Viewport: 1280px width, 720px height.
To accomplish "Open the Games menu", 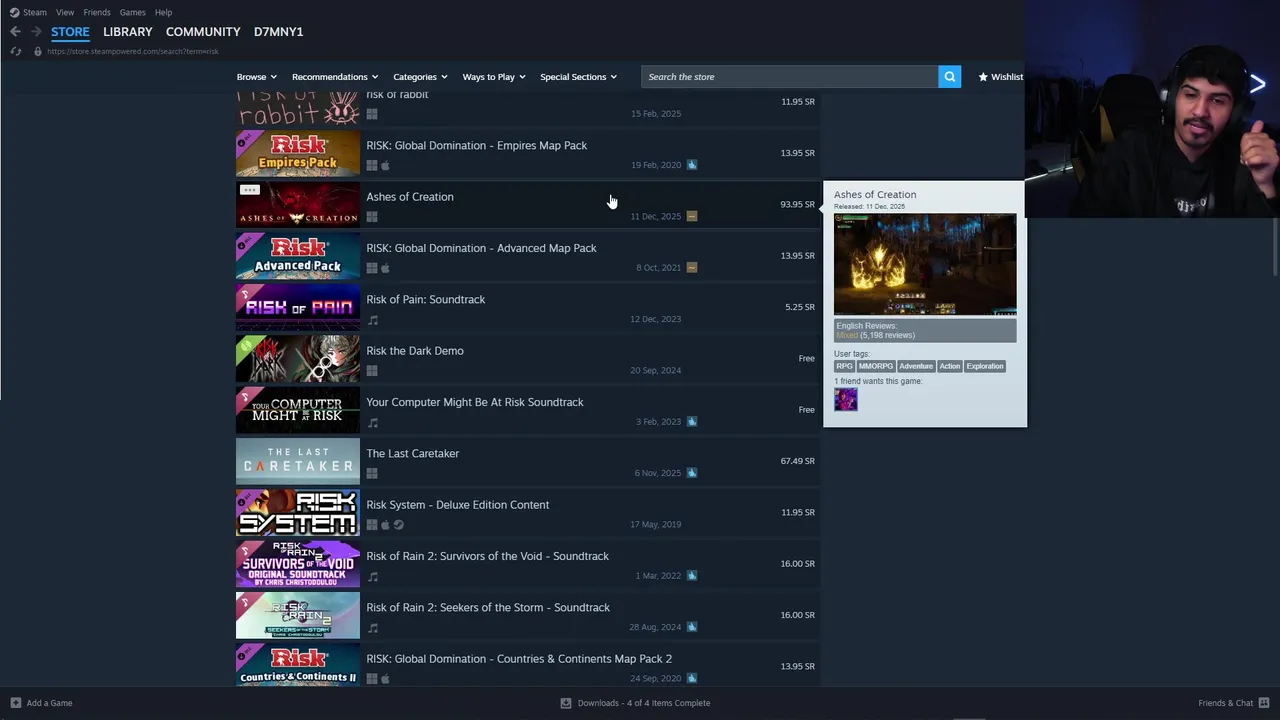I will click(x=133, y=12).
